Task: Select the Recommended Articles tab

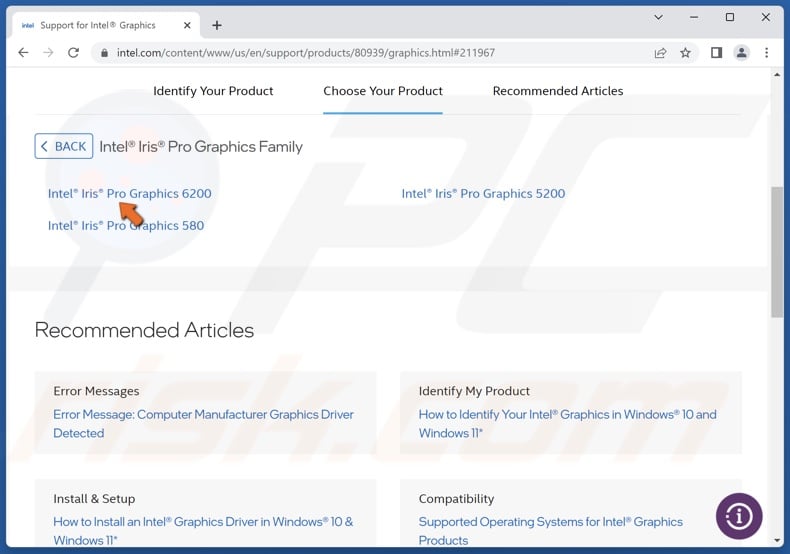Action: point(557,91)
